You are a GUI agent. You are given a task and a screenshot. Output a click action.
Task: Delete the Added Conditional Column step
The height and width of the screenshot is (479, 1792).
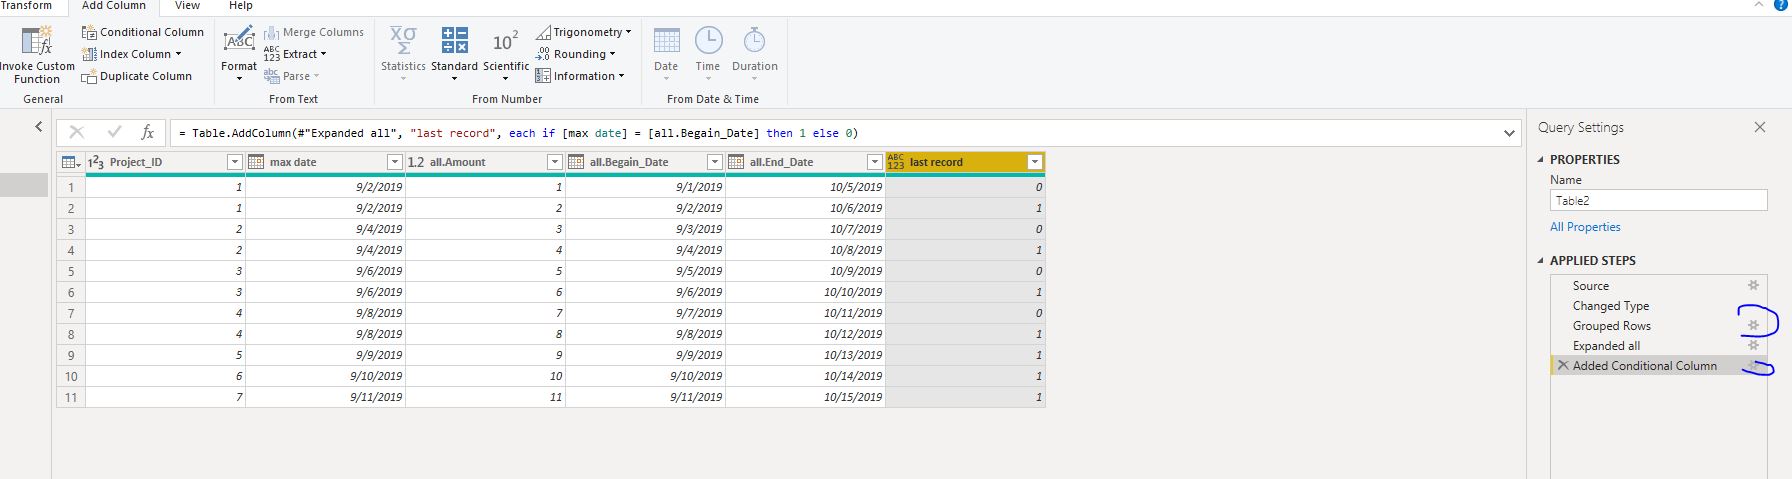1563,366
